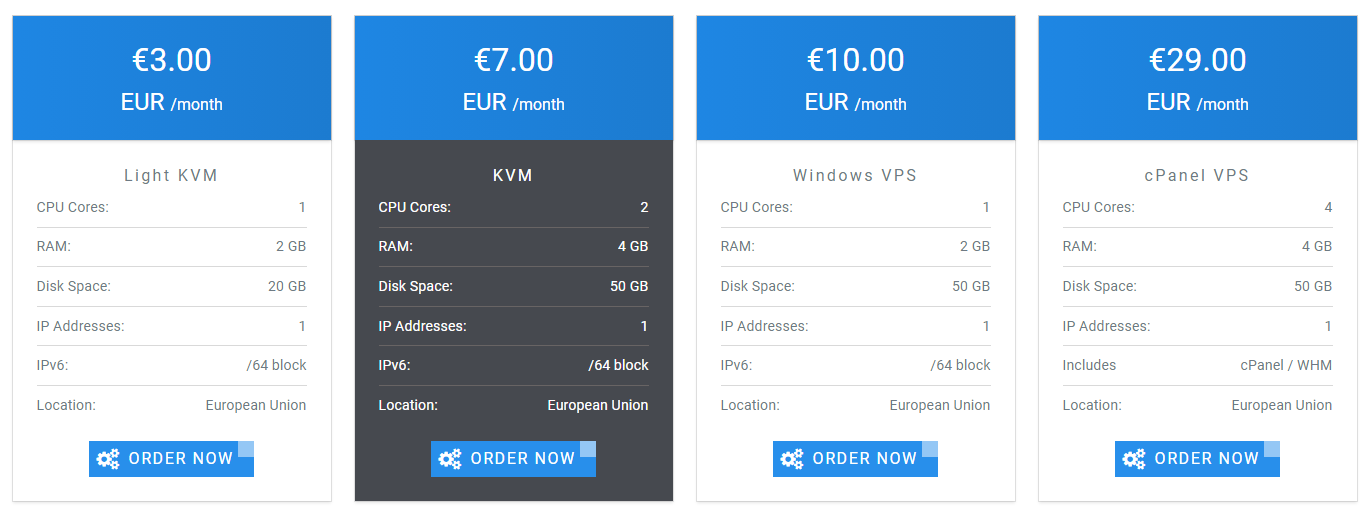Image resolution: width=1369 pixels, height=514 pixels.
Task: Select the €29.00 price header
Action: coord(1198,78)
